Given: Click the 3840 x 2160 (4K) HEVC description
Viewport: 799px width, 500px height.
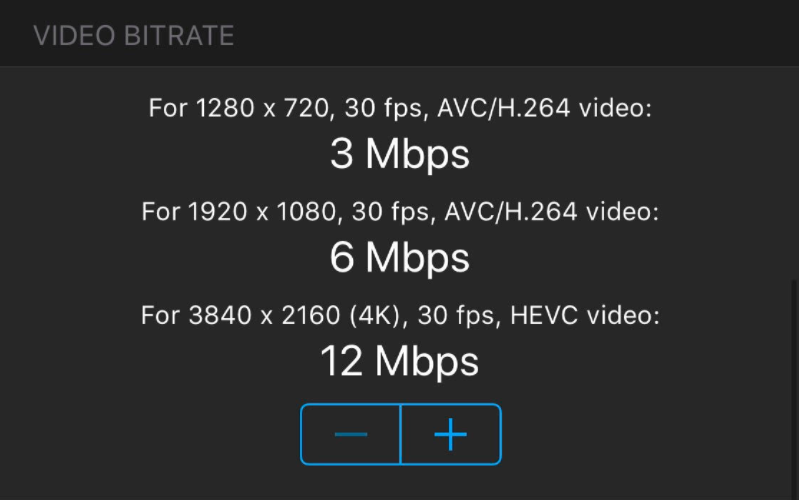Looking at the screenshot, I should pyautogui.click(x=400, y=316).
